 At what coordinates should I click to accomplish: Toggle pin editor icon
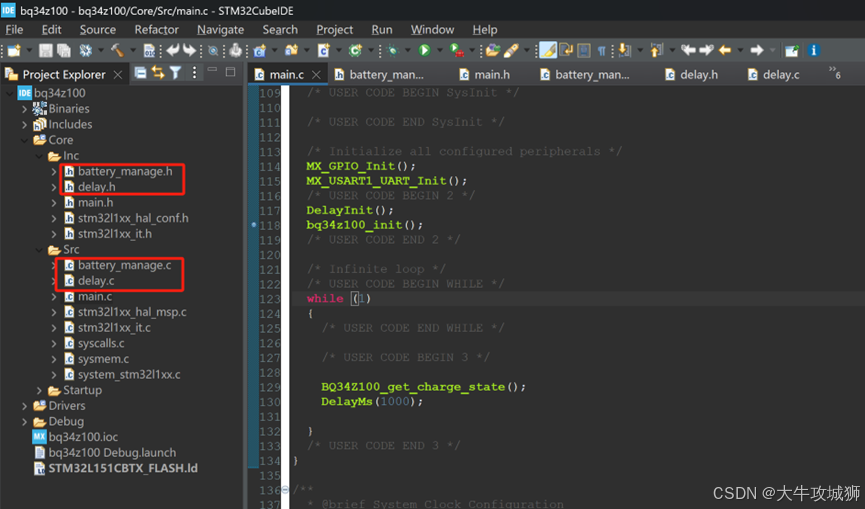click(x=792, y=51)
